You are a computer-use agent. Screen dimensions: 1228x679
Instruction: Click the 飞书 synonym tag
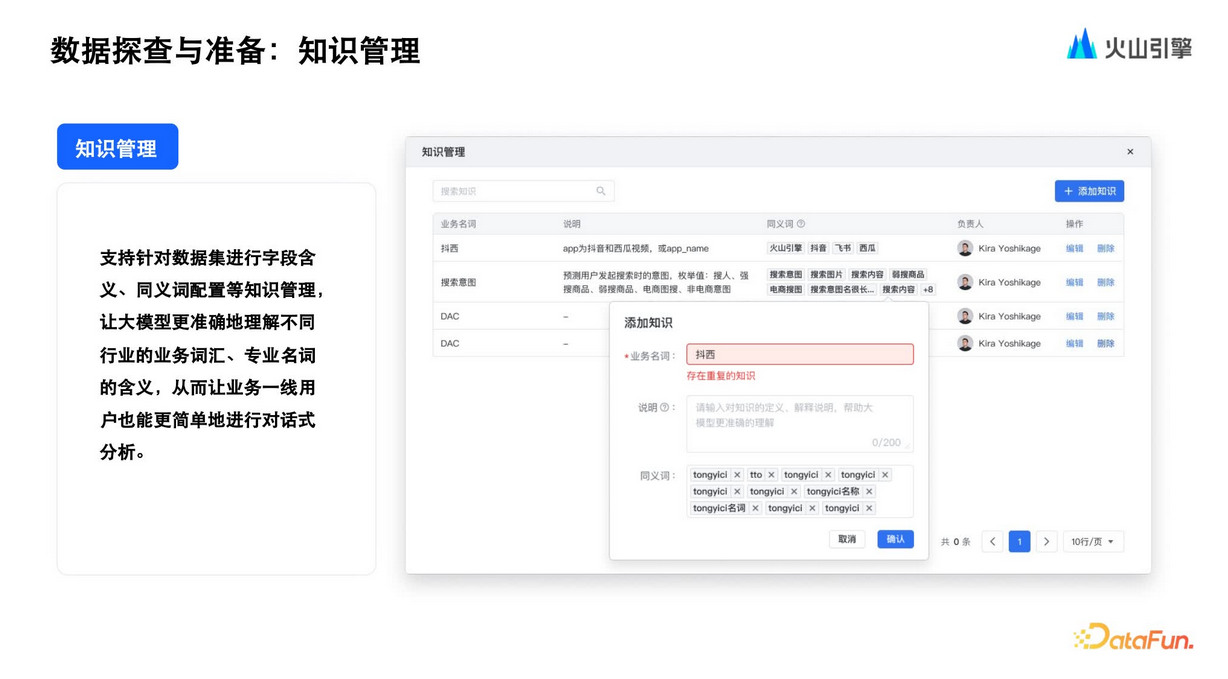click(843, 248)
